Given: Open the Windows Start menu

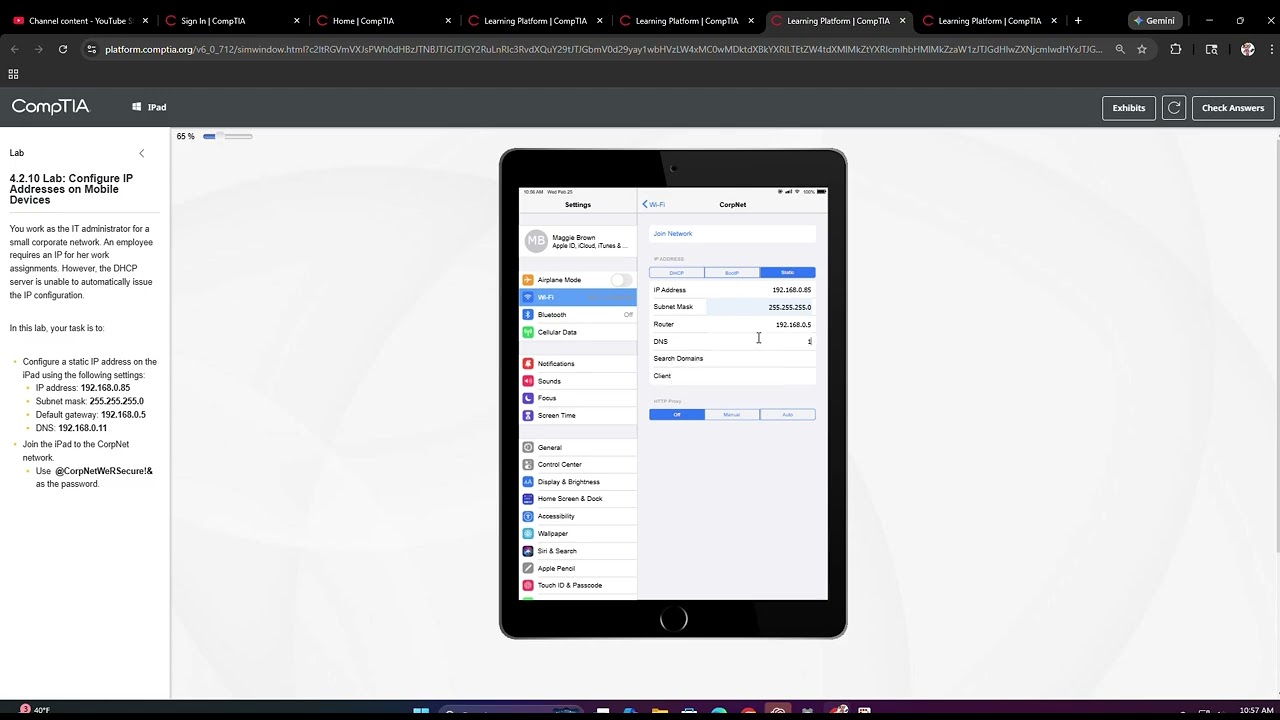Looking at the screenshot, I should [x=421, y=711].
